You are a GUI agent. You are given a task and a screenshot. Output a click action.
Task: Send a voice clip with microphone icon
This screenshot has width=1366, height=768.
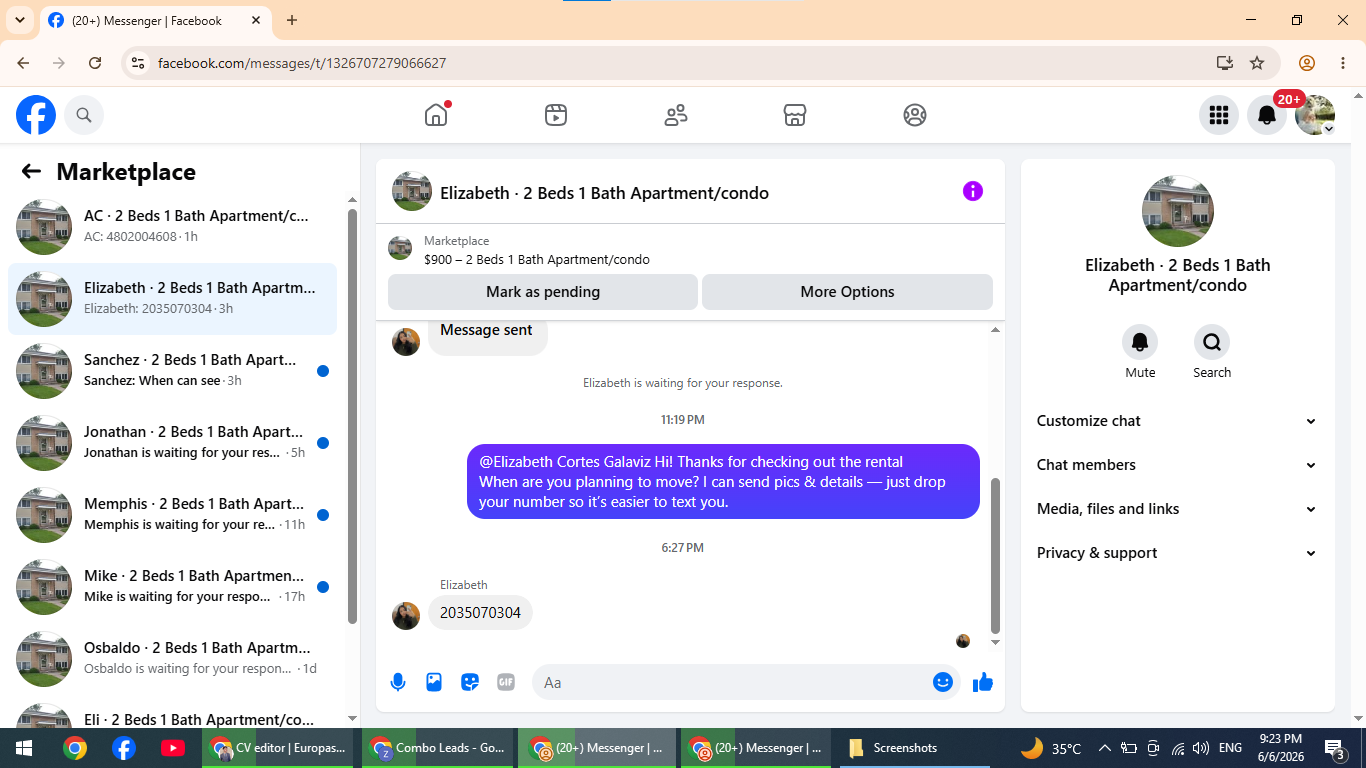398,682
